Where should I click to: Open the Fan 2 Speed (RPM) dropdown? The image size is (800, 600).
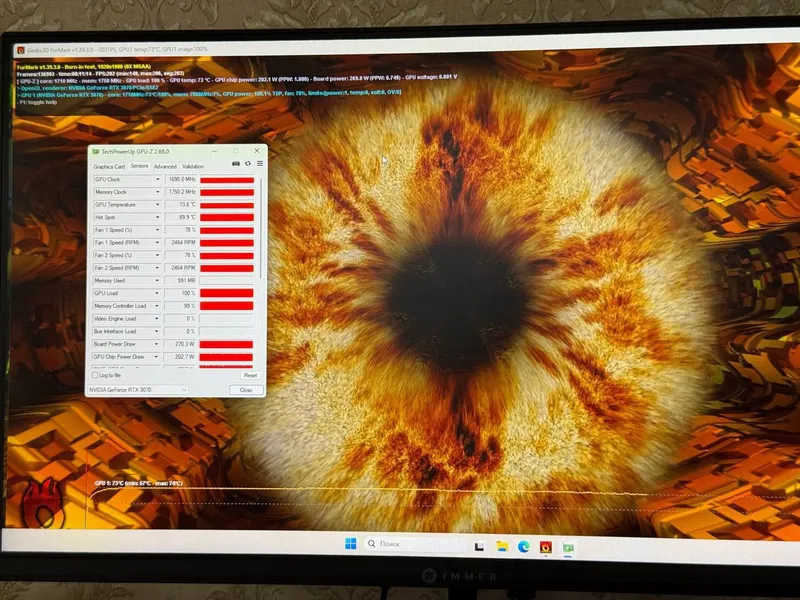(x=157, y=268)
